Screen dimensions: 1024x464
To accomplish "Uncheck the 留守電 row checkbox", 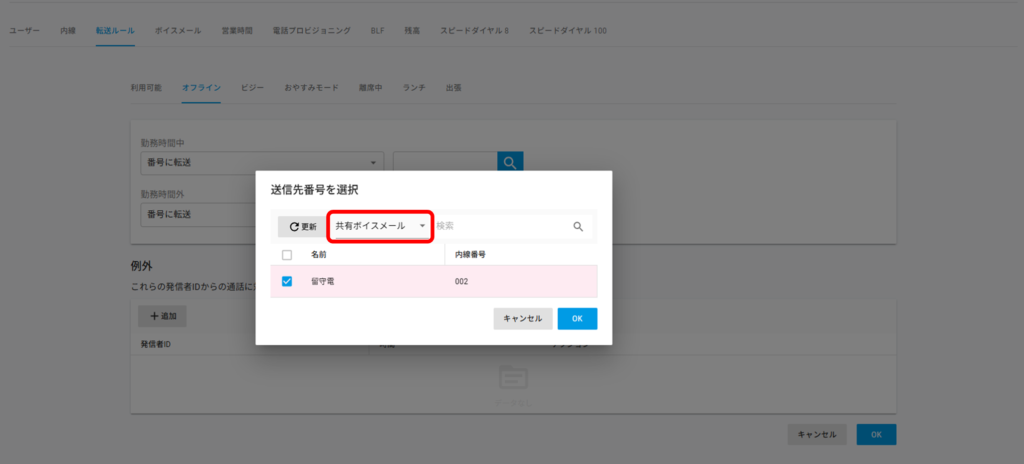I will (x=287, y=282).
